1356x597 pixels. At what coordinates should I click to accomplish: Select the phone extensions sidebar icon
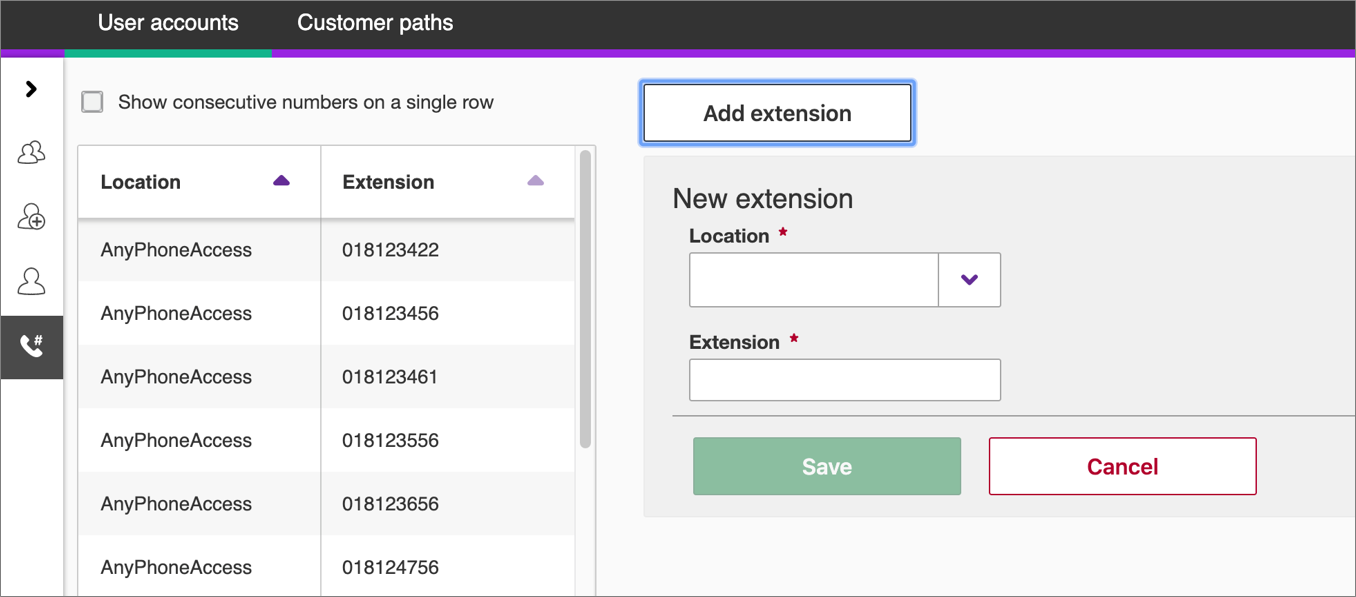[31, 346]
